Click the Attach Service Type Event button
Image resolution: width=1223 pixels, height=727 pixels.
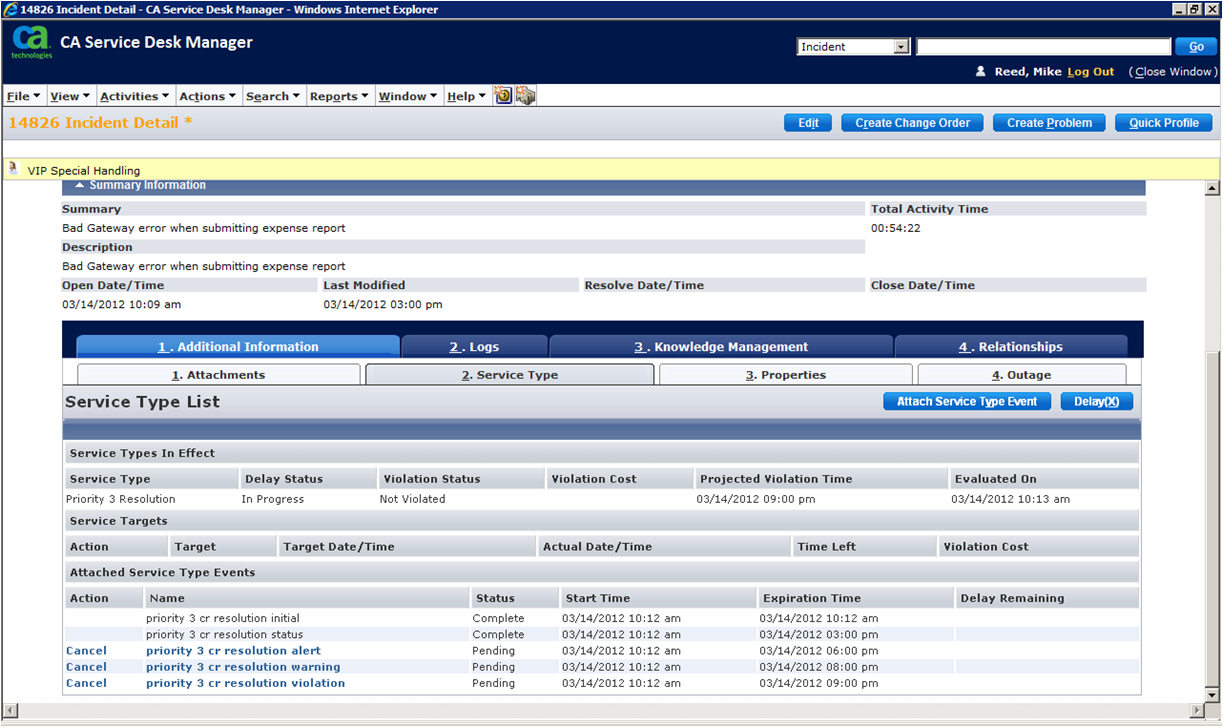[967, 401]
